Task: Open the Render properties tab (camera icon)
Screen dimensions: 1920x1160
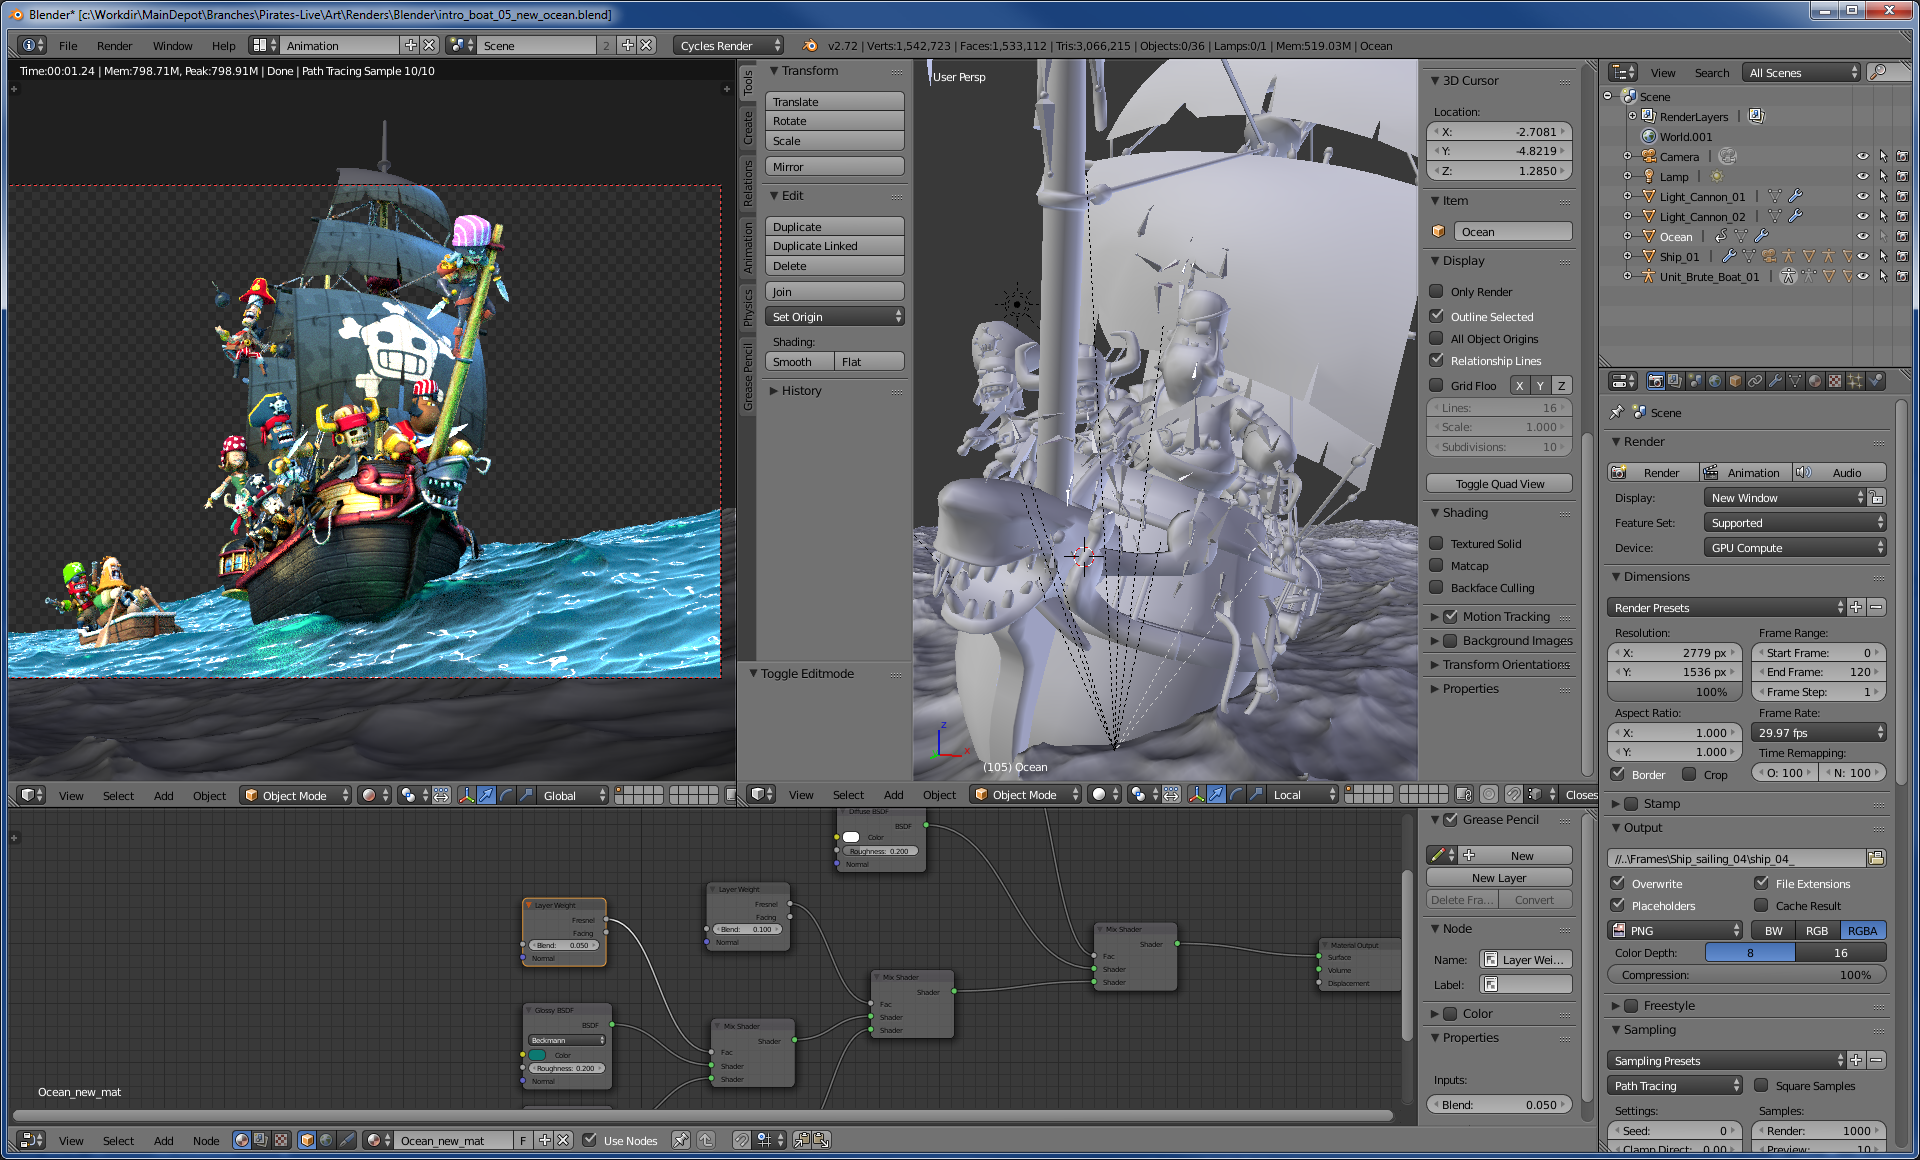Action: click(1656, 381)
